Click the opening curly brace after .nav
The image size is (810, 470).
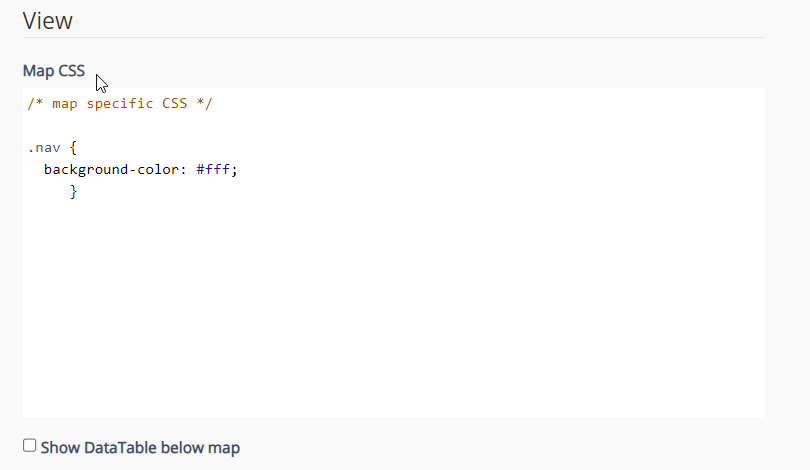tap(73, 147)
